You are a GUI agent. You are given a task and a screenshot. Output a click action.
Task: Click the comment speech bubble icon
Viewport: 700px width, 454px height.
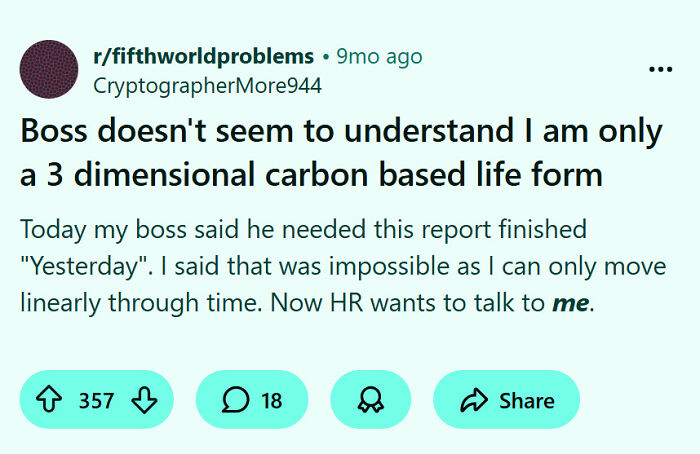(237, 401)
